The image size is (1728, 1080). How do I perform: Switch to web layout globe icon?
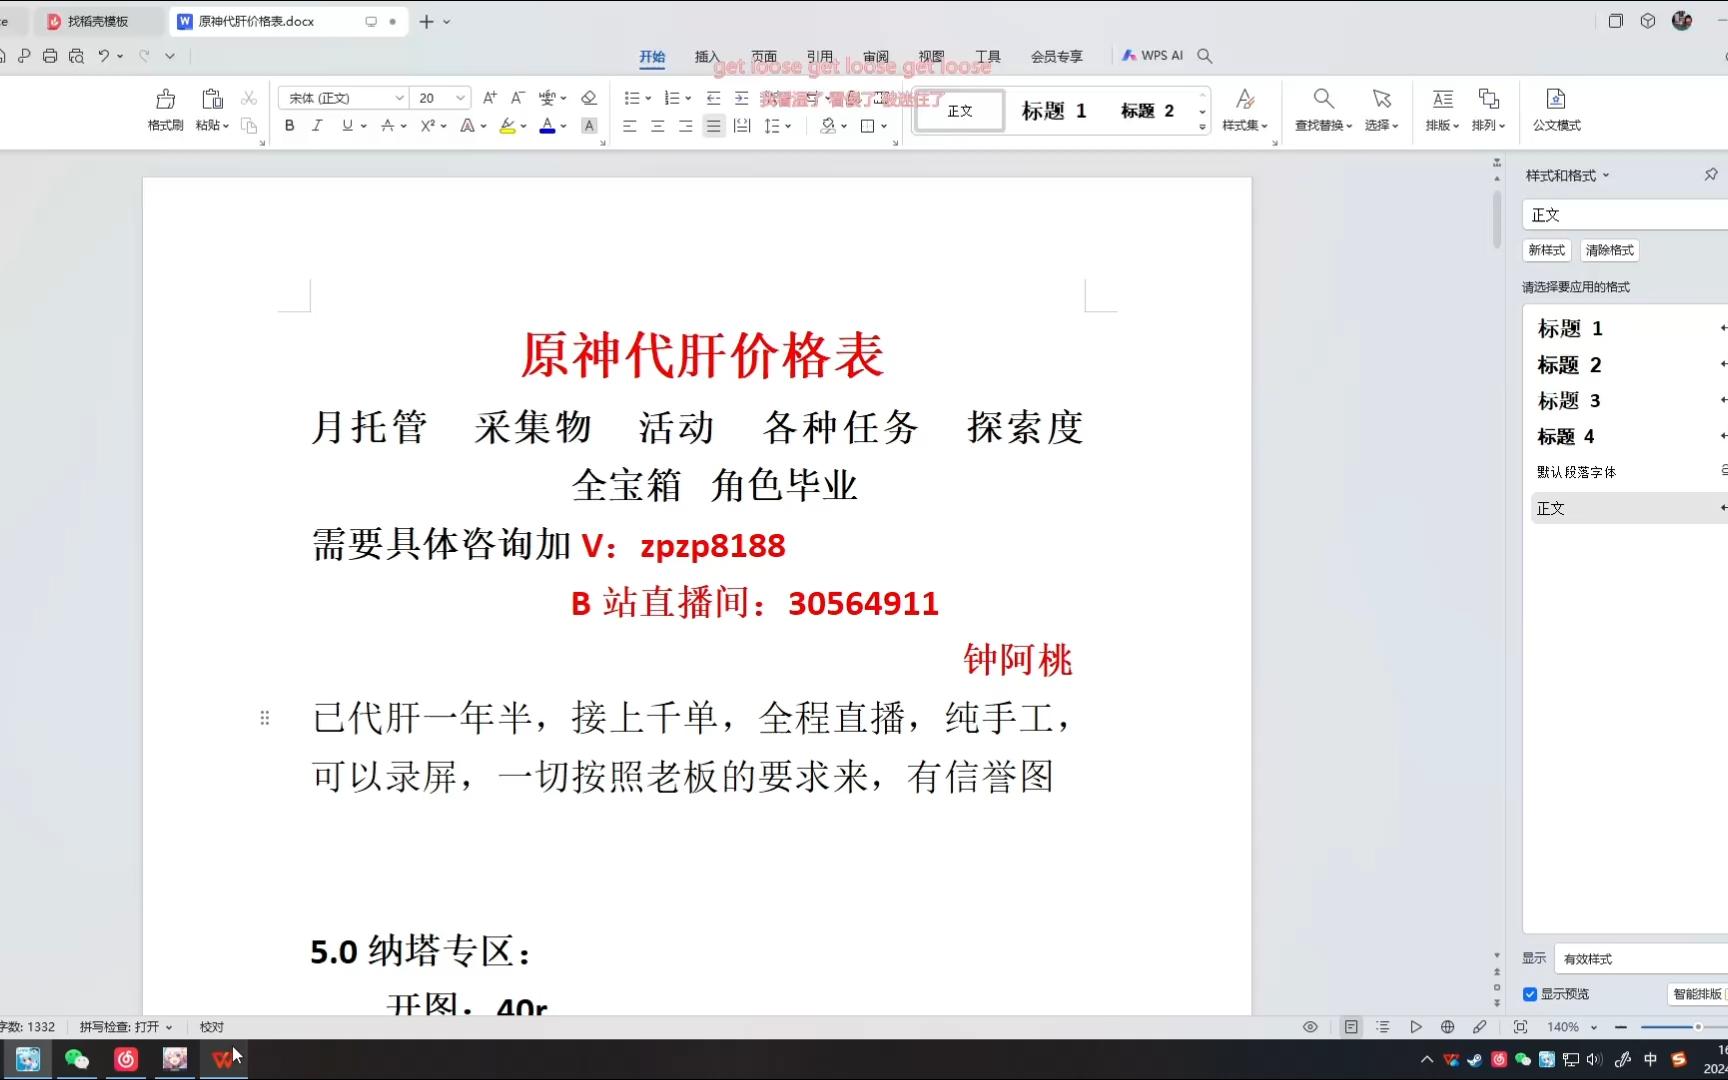coord(1447,1027)
